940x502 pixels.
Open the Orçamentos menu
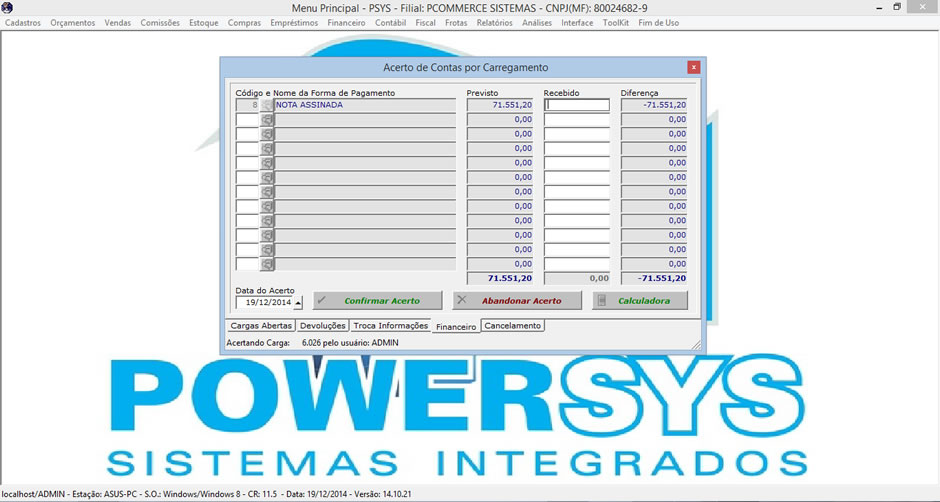pos(73,23)
